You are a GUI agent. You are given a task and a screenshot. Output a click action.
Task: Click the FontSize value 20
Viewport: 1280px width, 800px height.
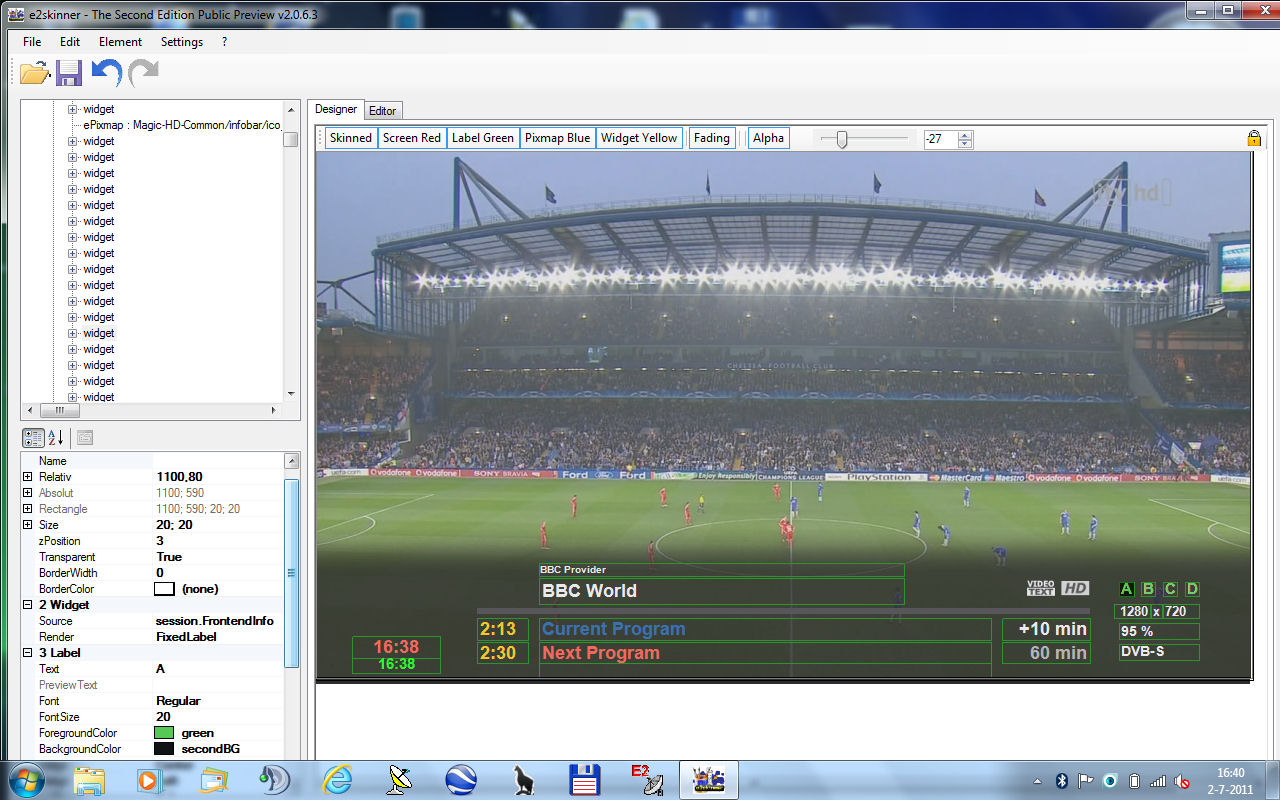click(x=218, y=717)
